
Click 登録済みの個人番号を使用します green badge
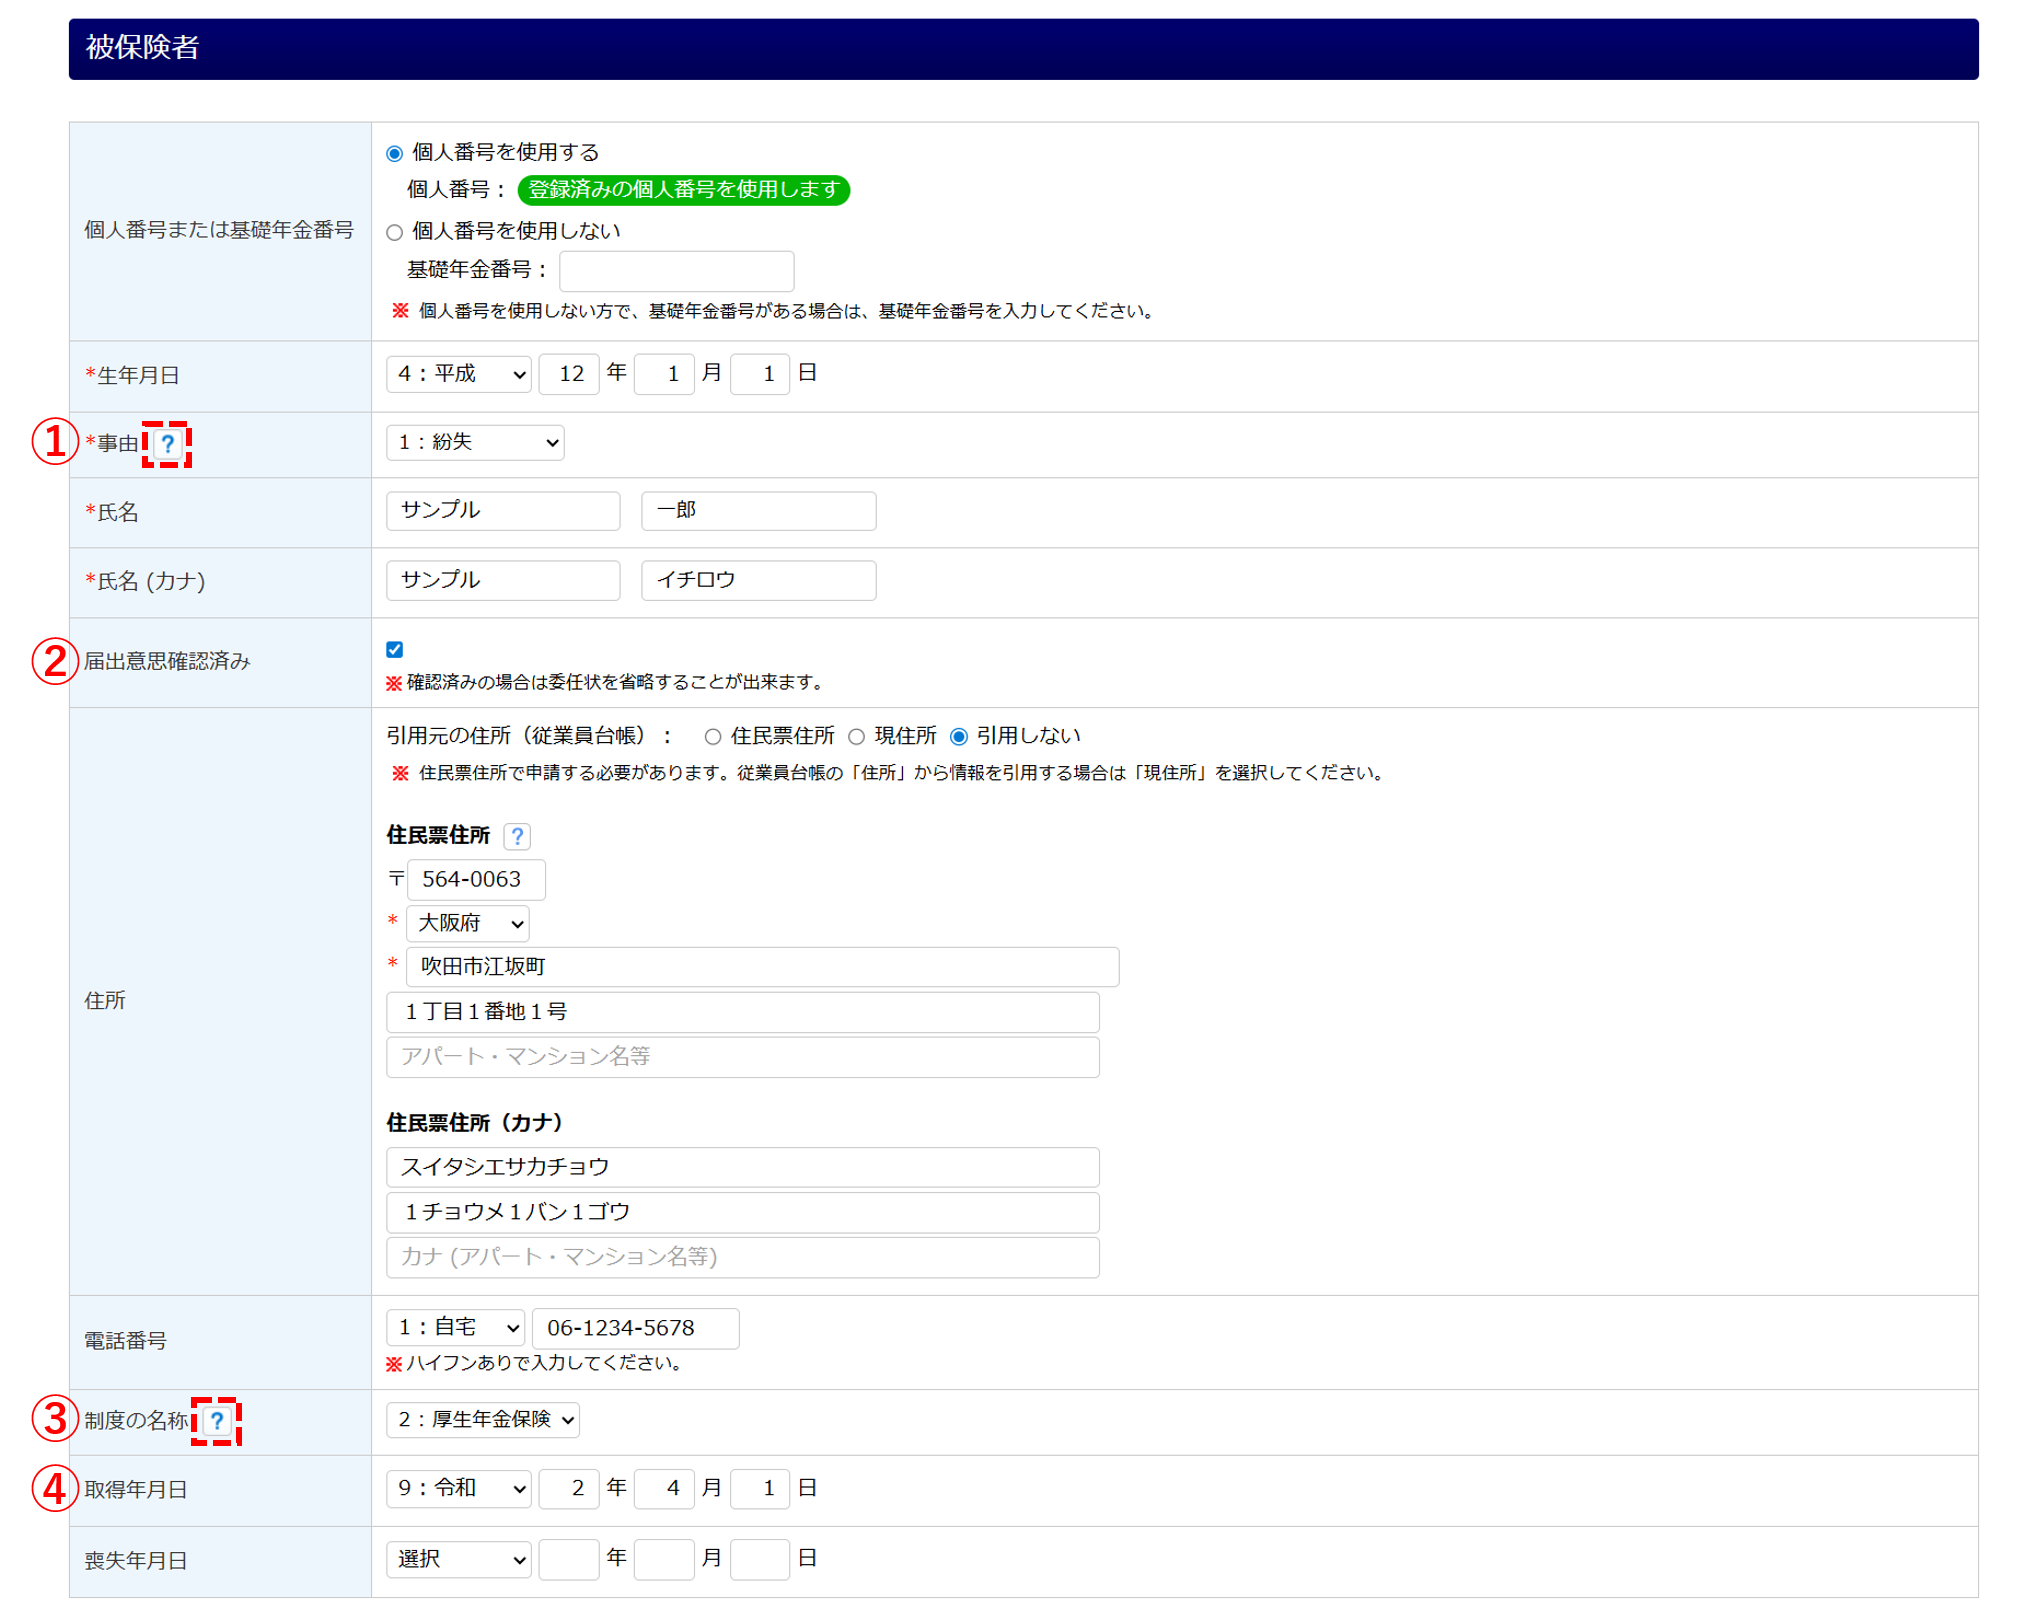(x=684, y=190)
